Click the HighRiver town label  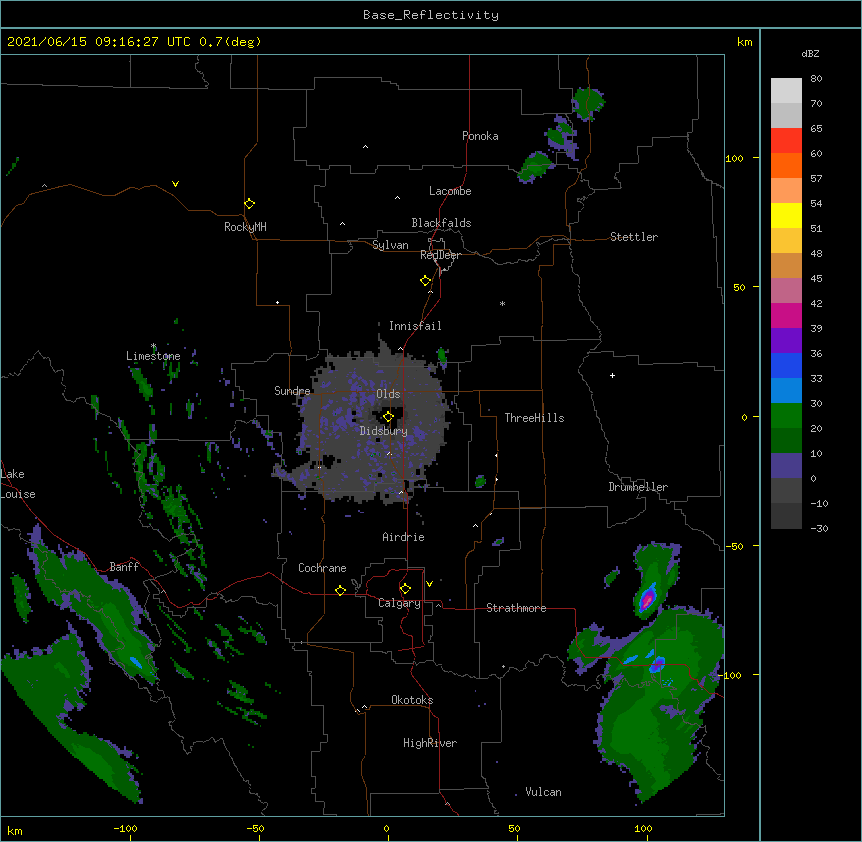430,743
